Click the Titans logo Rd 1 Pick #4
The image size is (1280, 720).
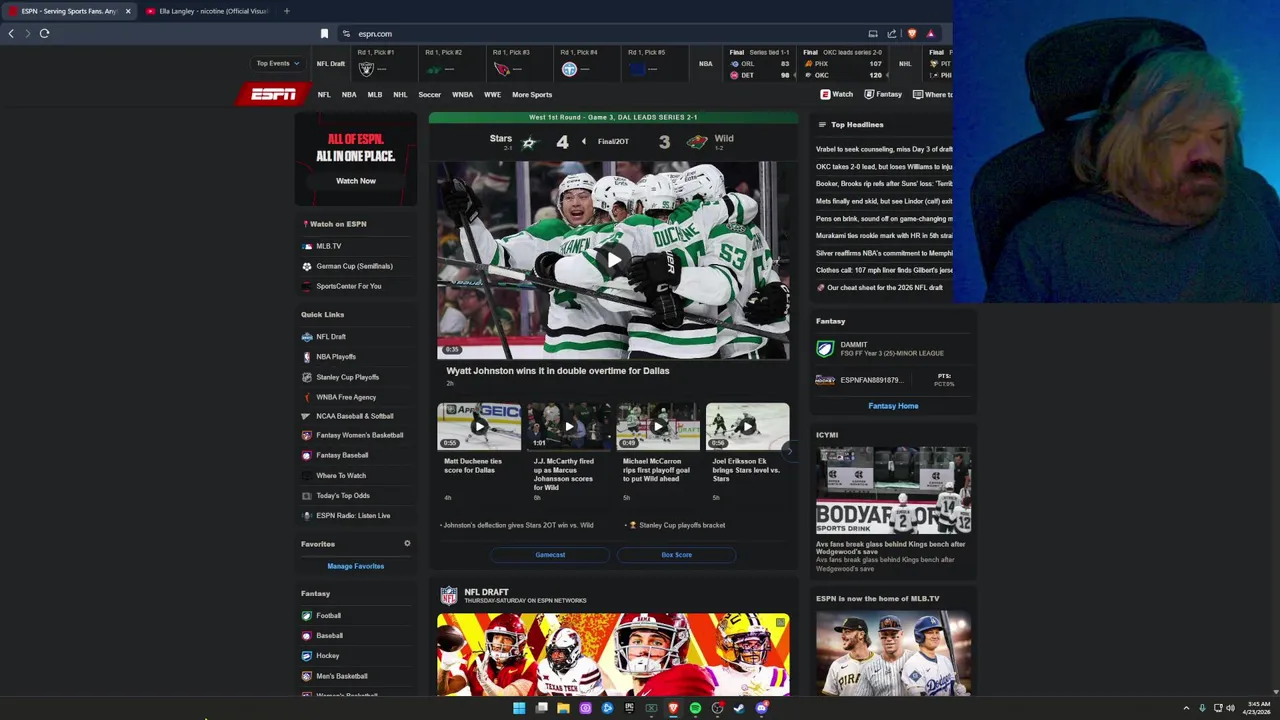point(569,69)
